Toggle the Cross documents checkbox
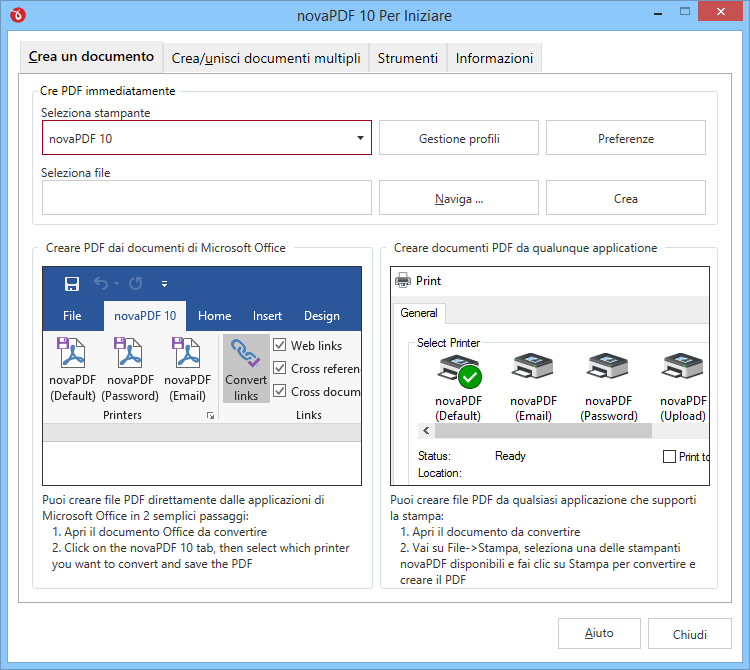750x670 pixels. pos(279,391)
